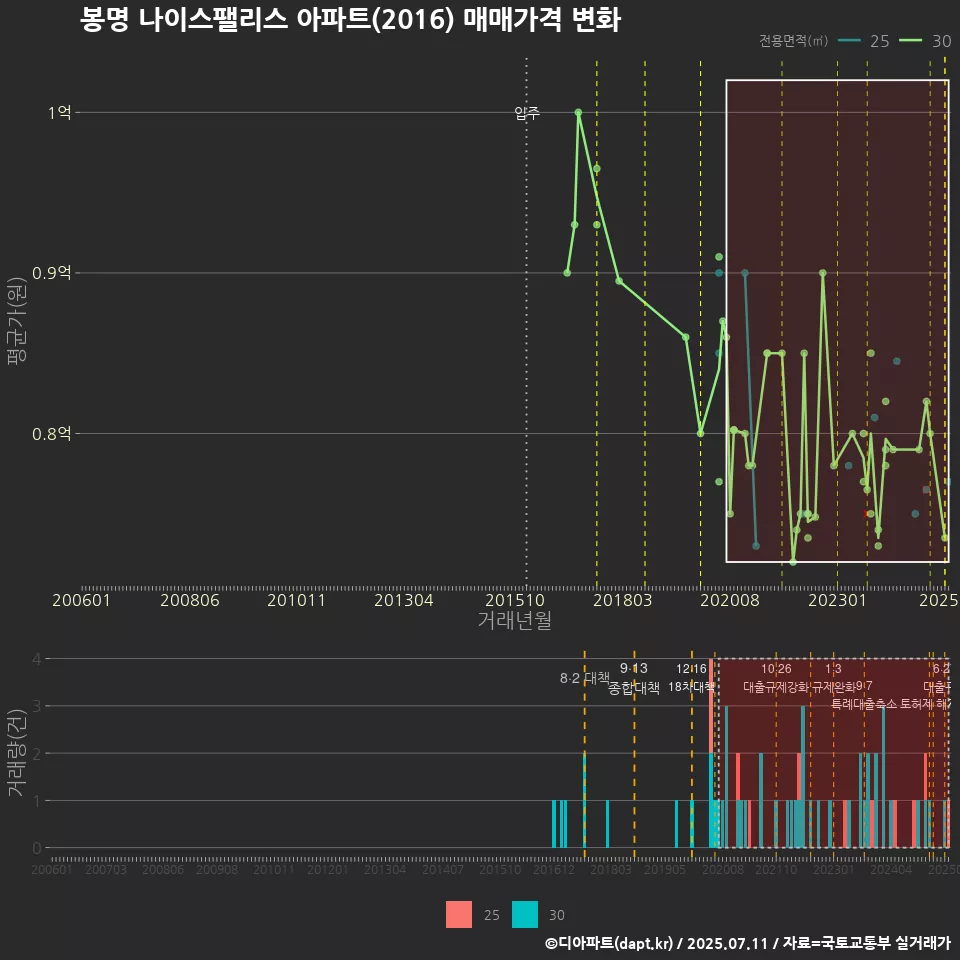Click the 특례대출축소 annotation text

pos(864,704)
